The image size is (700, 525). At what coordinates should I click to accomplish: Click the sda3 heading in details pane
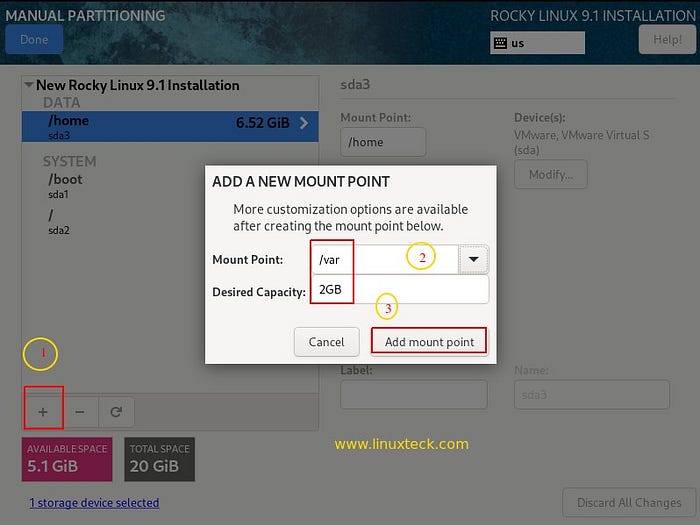point(355,84)
